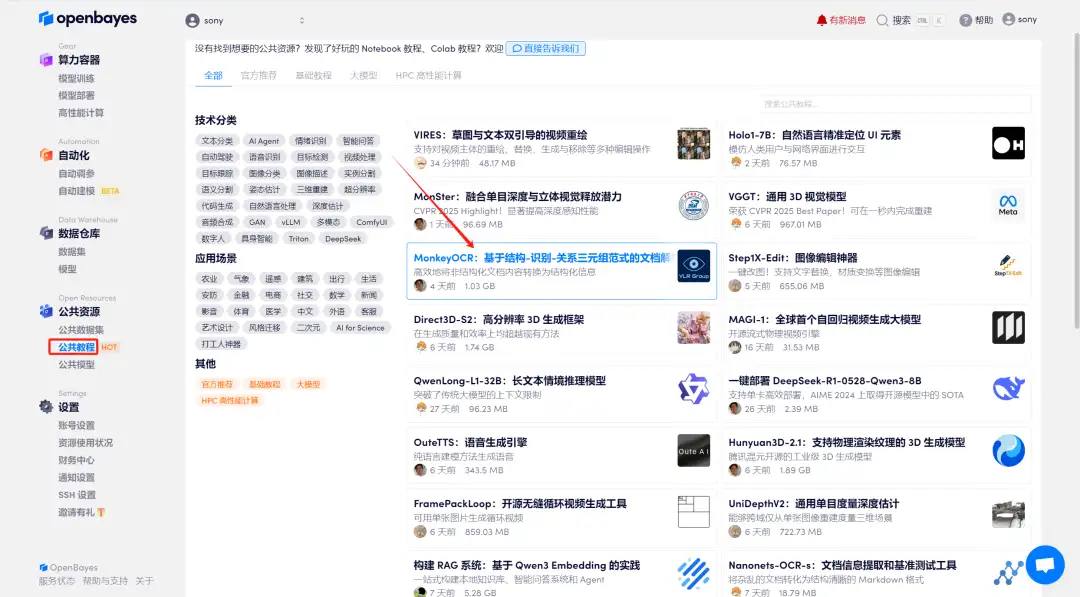Click the notification bell icon
Viewport: 1080px width, 597px height.
(821, 20)
